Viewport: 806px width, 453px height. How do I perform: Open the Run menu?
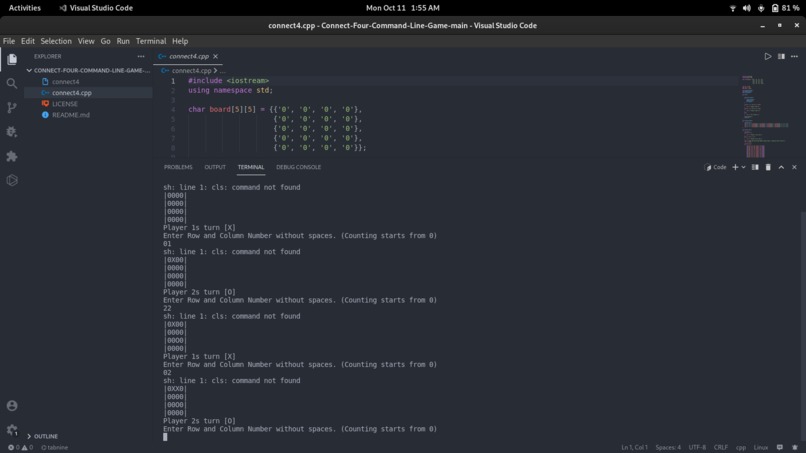(123, 41)
